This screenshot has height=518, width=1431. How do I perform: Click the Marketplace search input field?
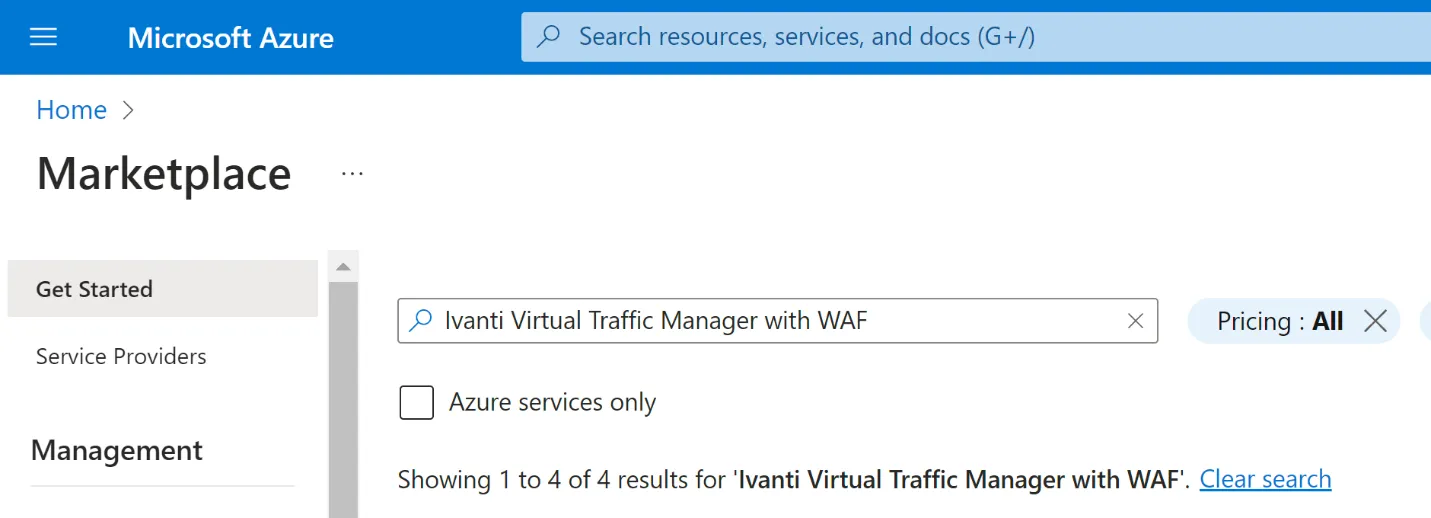click(x=777, y=321)
